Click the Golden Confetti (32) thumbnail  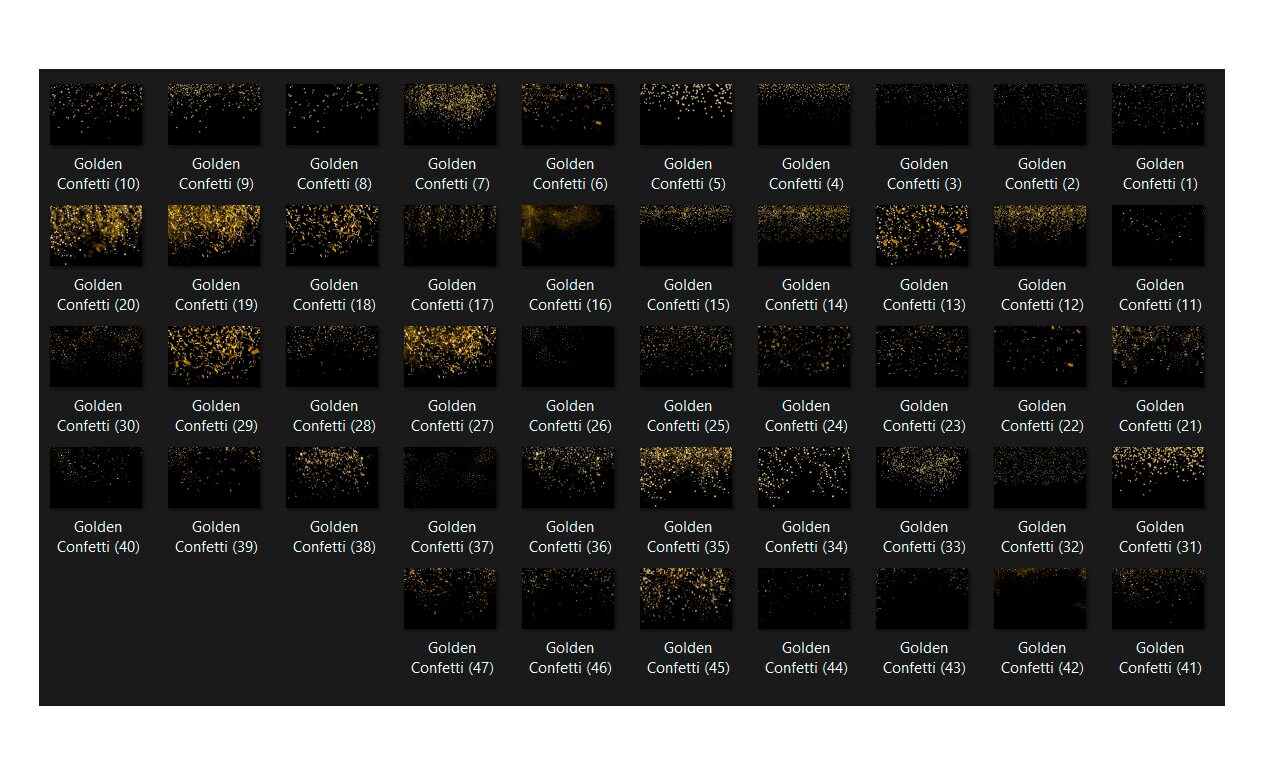tap(1040, 477)
